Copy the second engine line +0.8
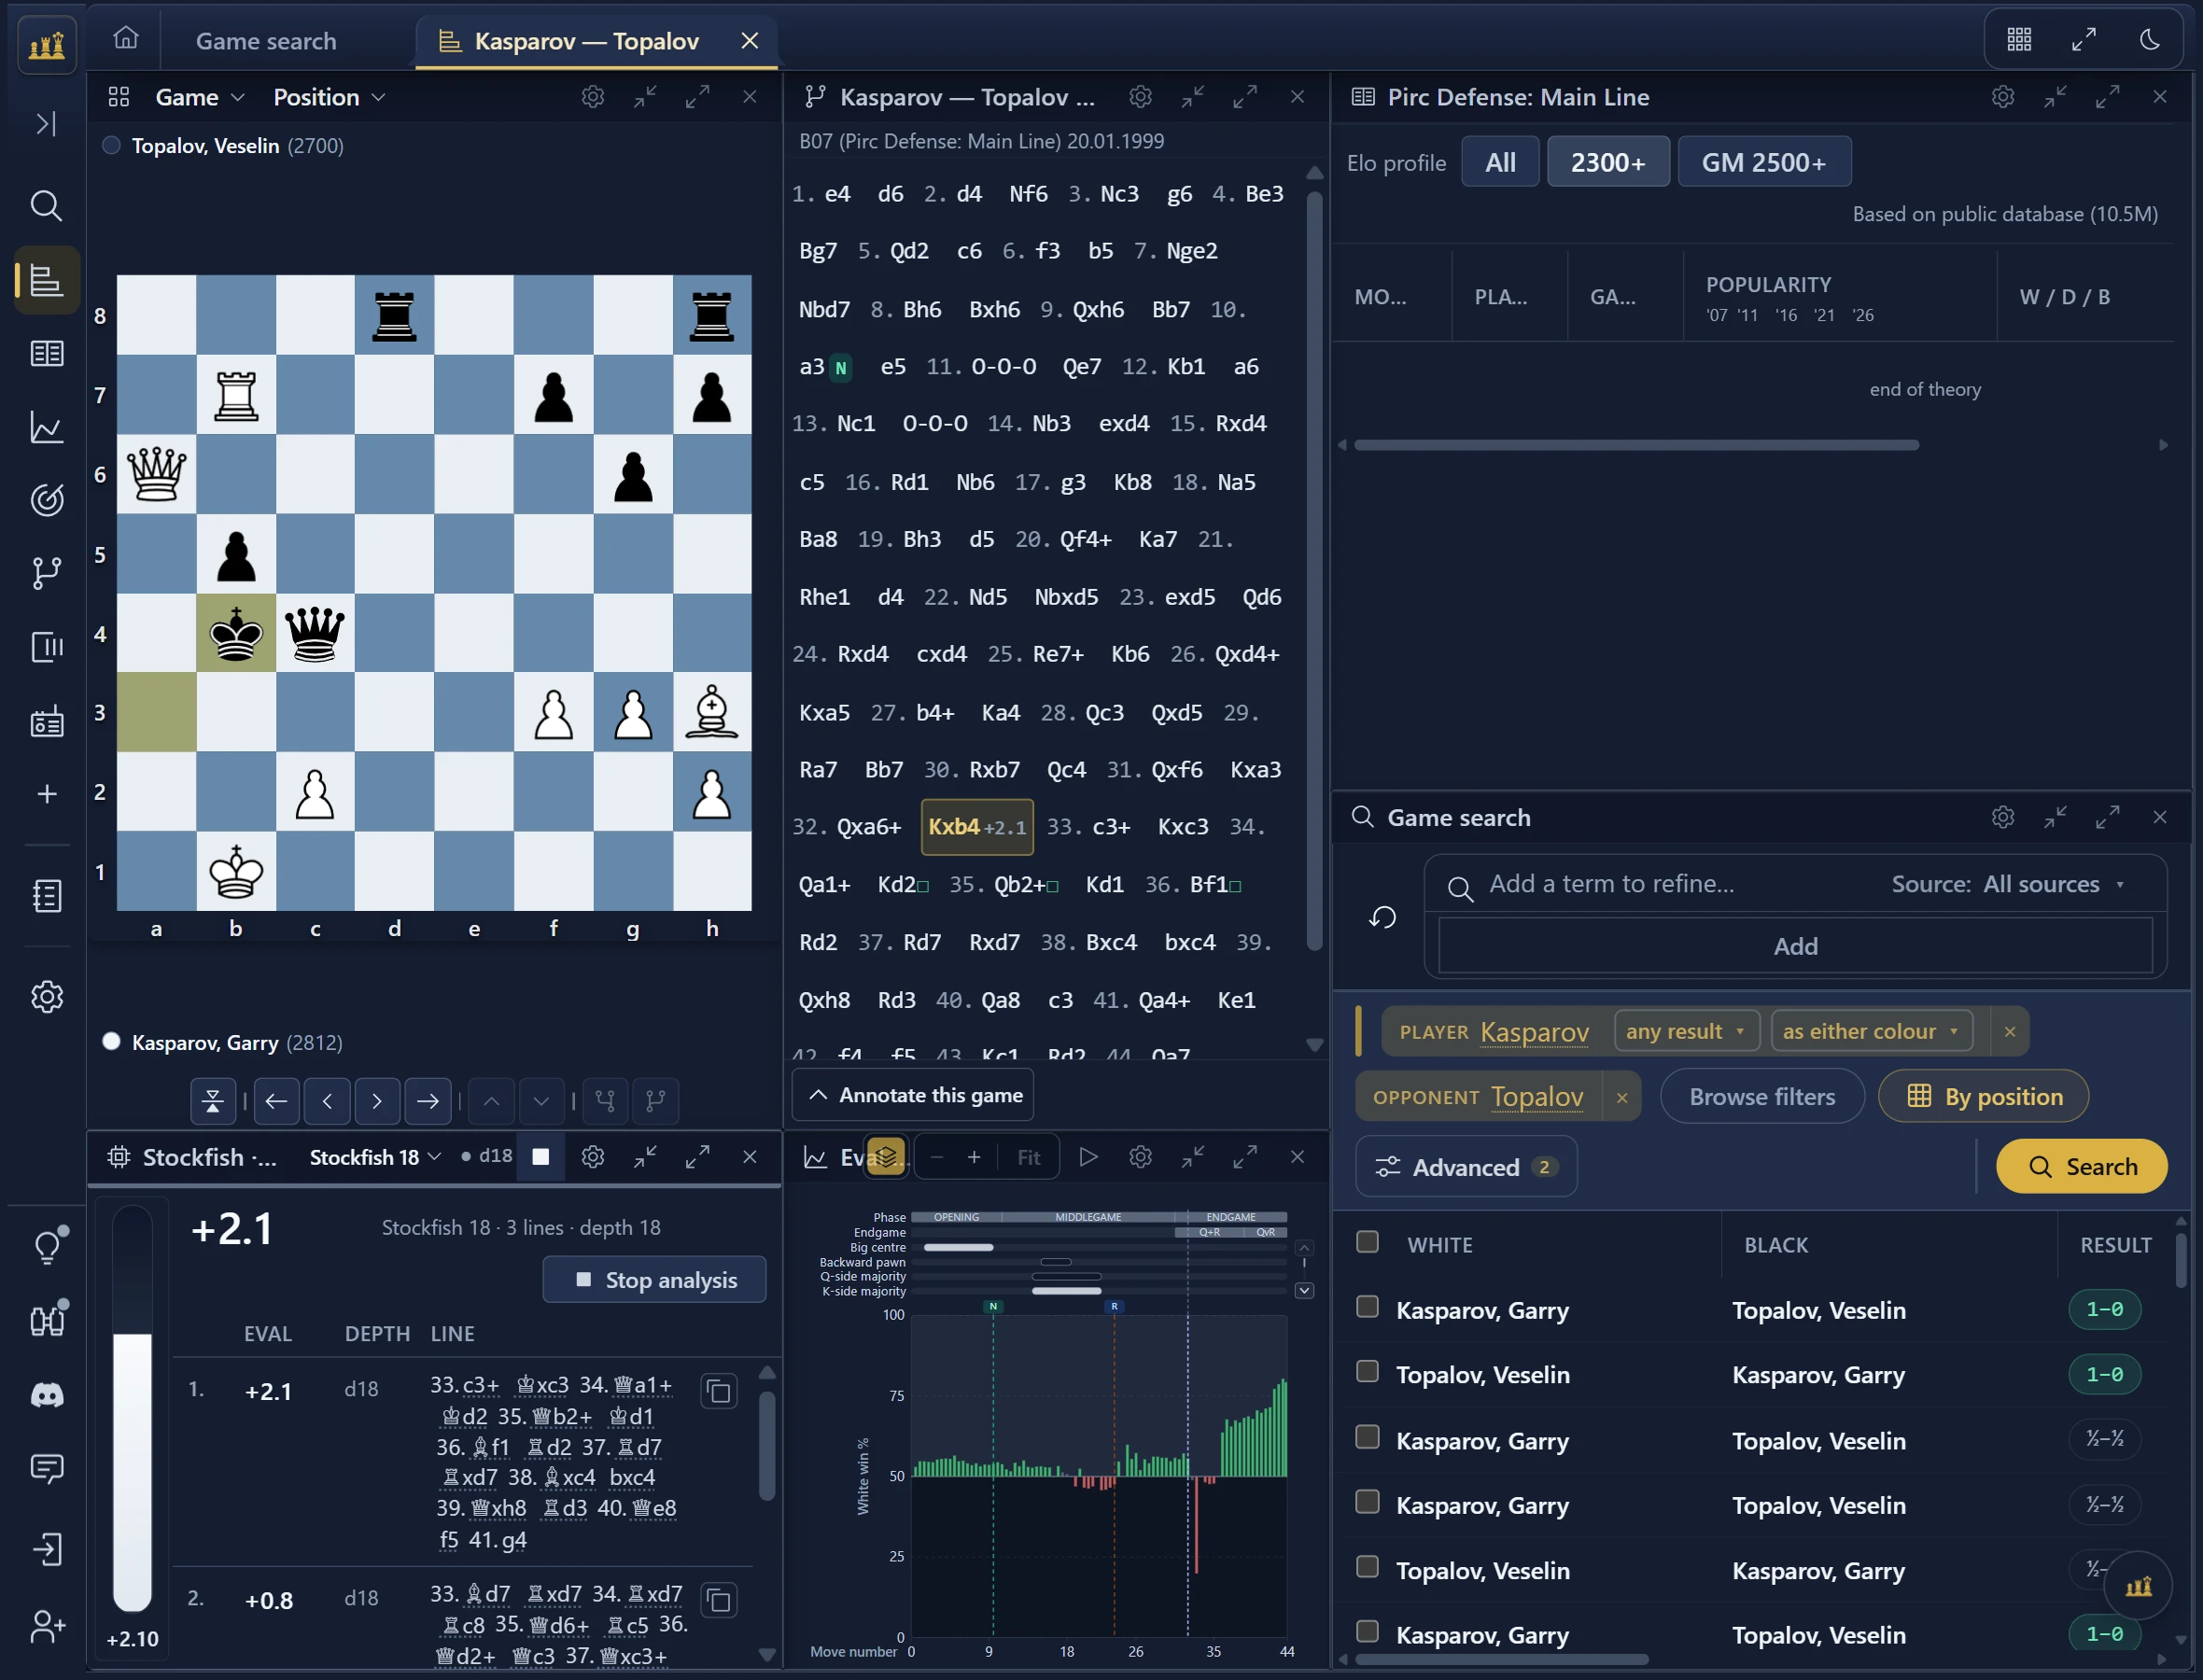 tap(719, 1600)
